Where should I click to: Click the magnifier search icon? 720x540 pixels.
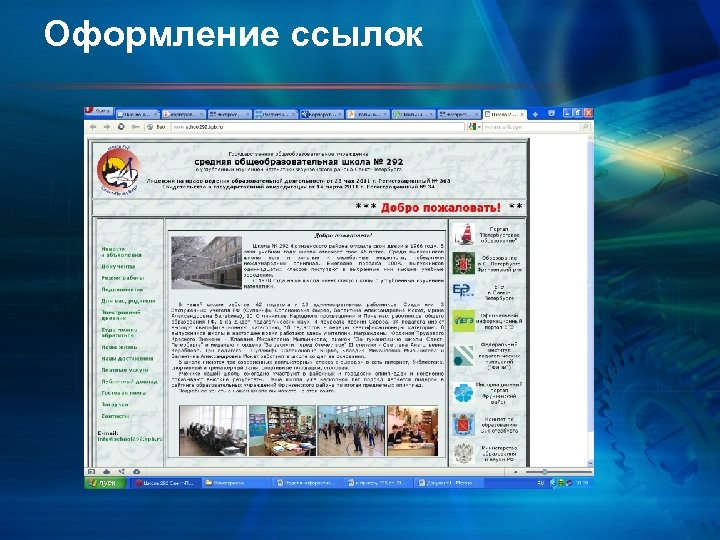click(585, 127)
